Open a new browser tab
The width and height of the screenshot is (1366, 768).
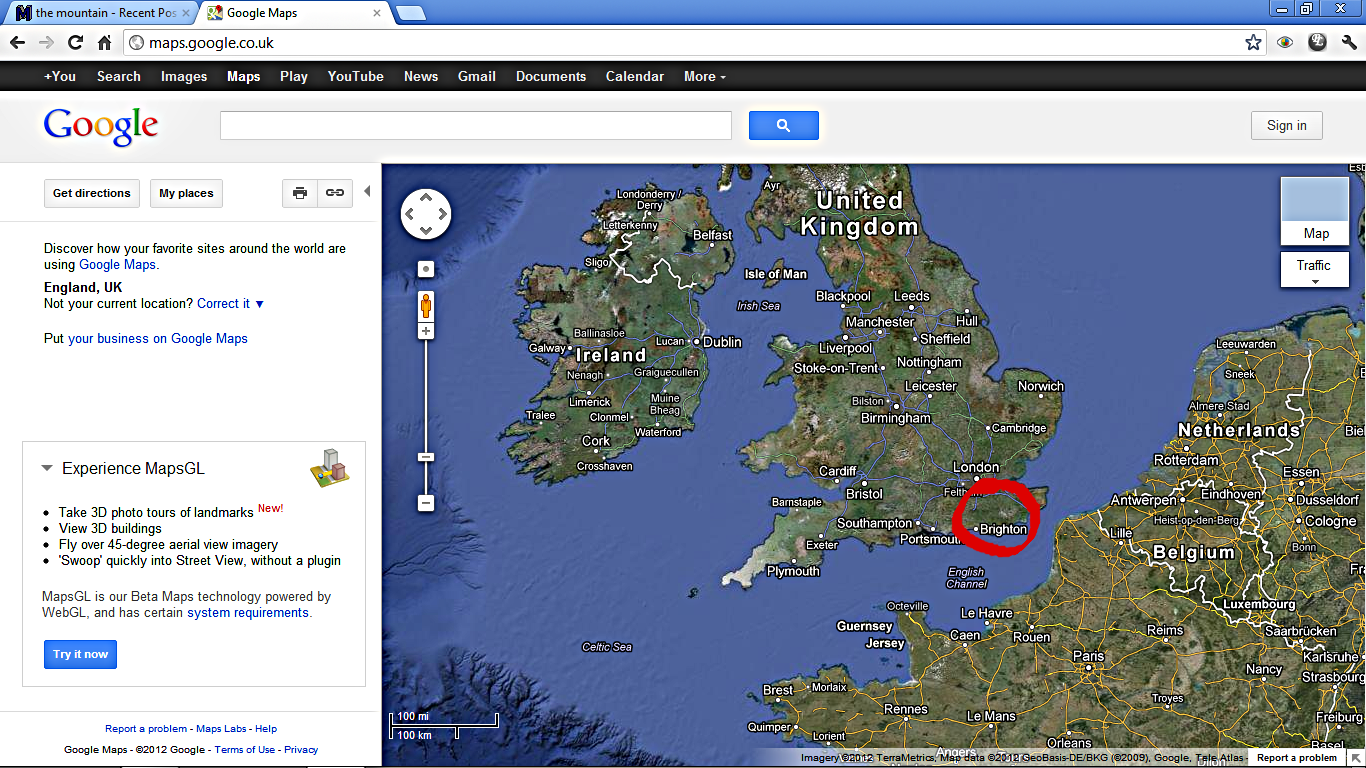(410, 13)
